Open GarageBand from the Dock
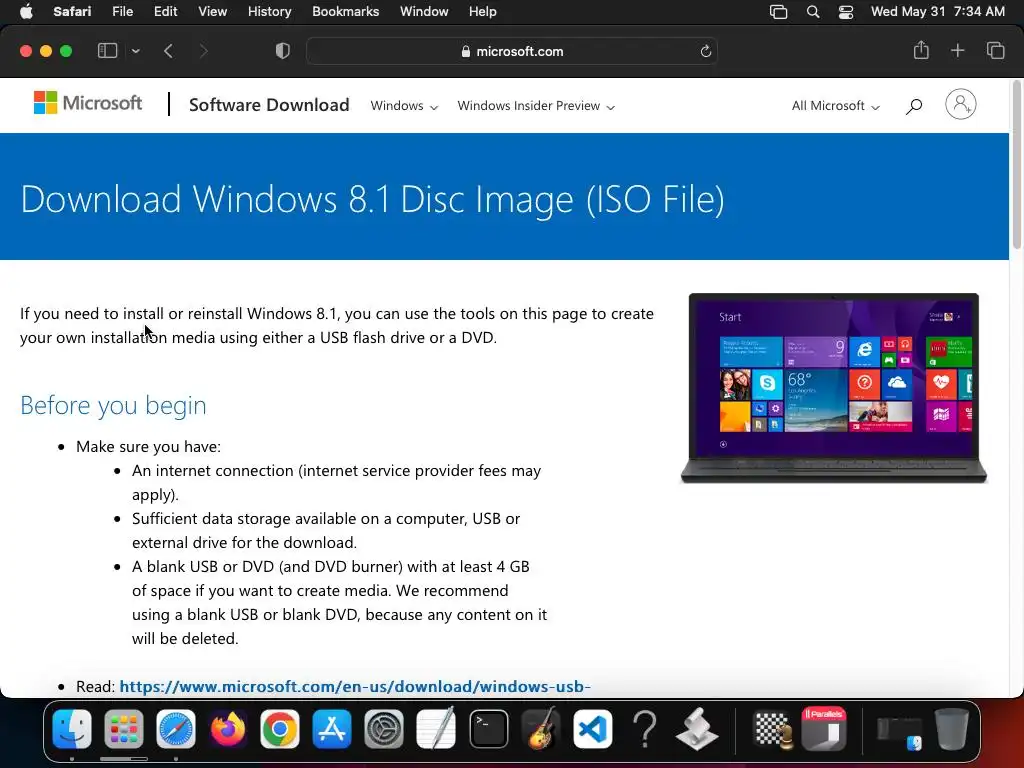The height and width of the screenshot is (768, 1024). (541, 729)
